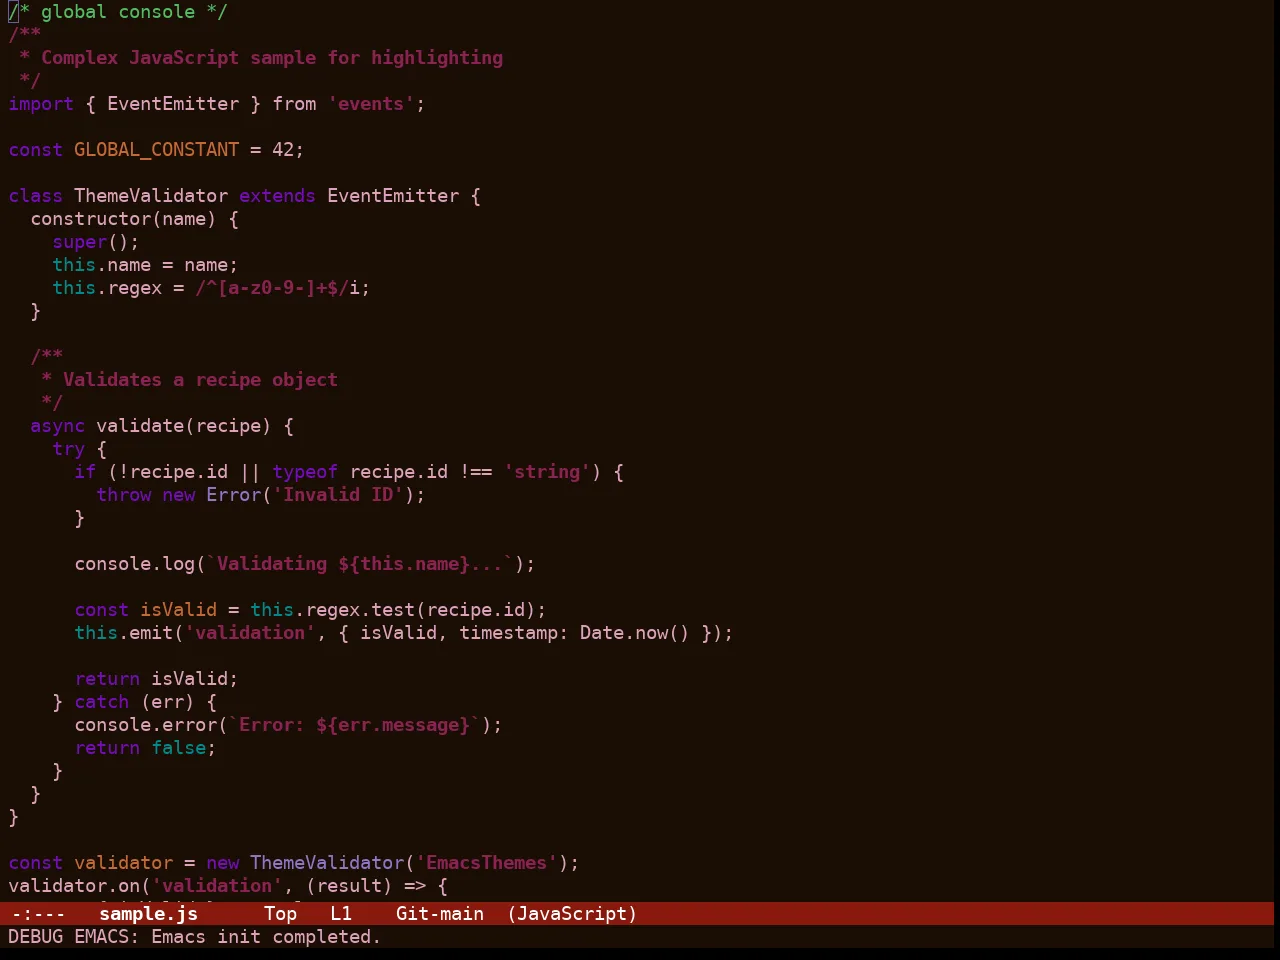Click the 'typeof' keyword

click(305, 472)
